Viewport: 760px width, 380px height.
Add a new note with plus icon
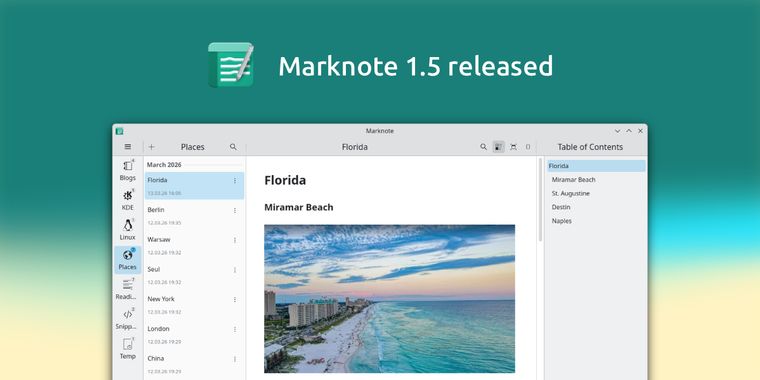click(151, 147)
